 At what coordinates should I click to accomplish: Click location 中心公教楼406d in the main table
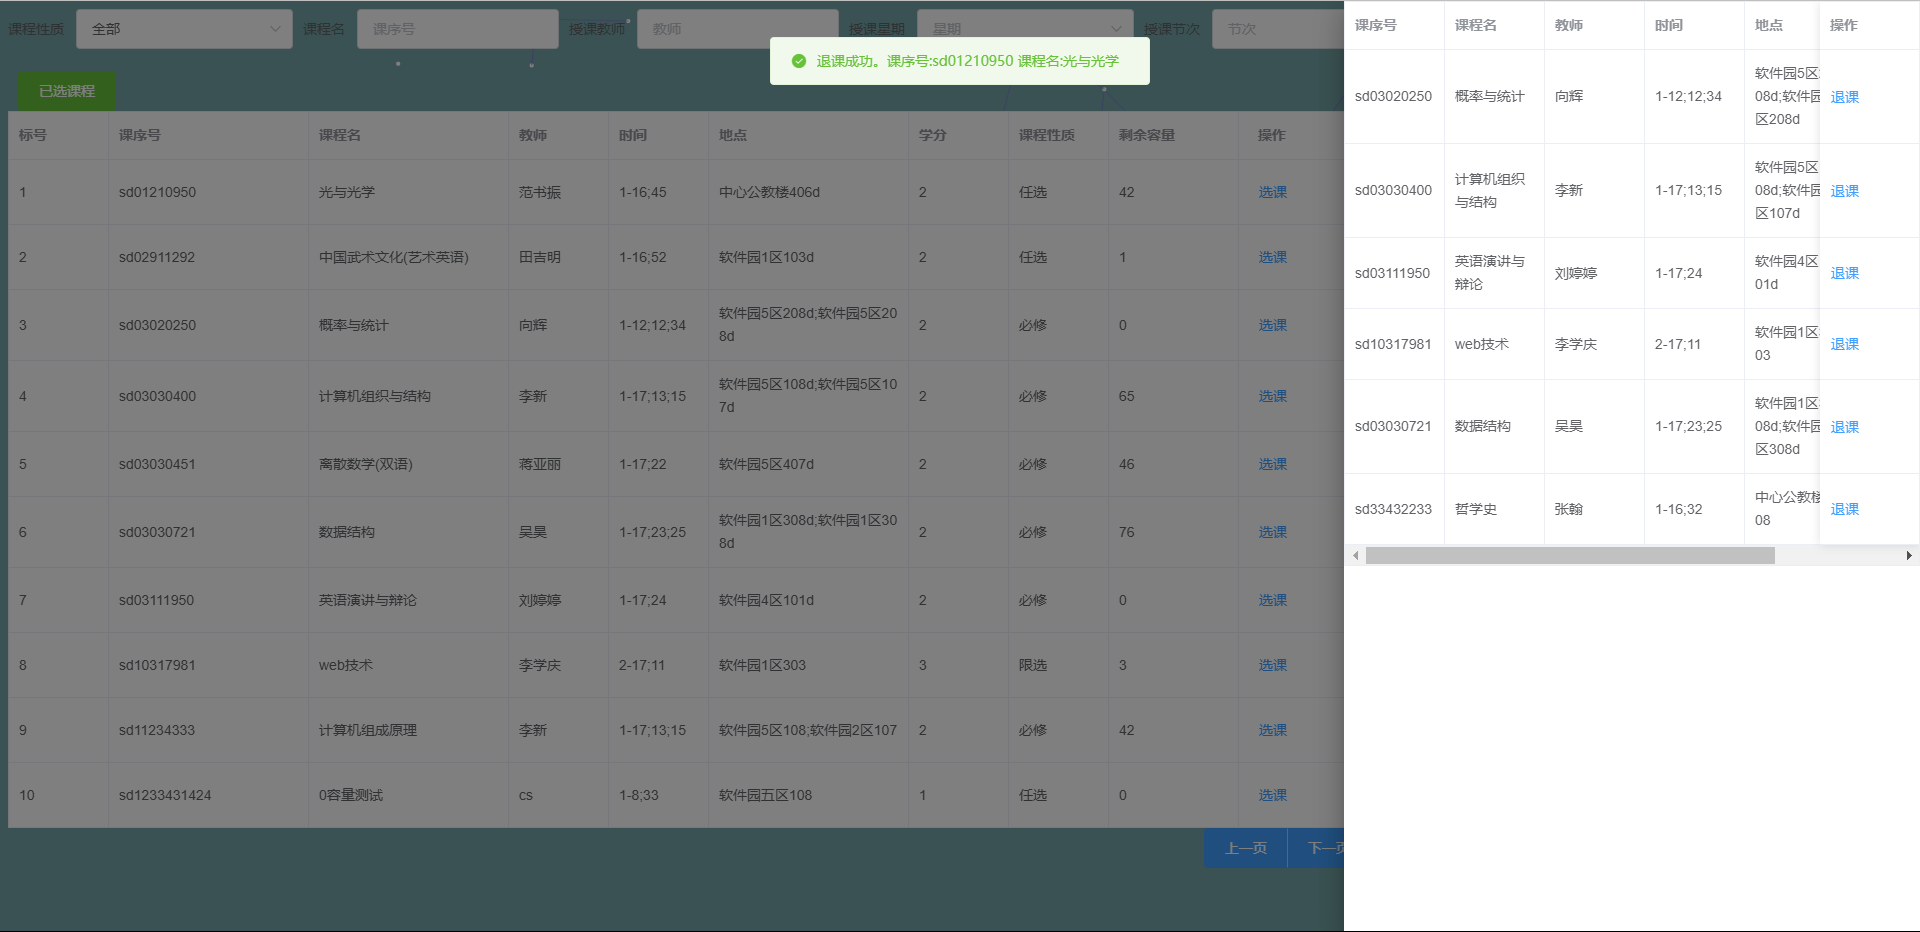click(x=769, y=192)
